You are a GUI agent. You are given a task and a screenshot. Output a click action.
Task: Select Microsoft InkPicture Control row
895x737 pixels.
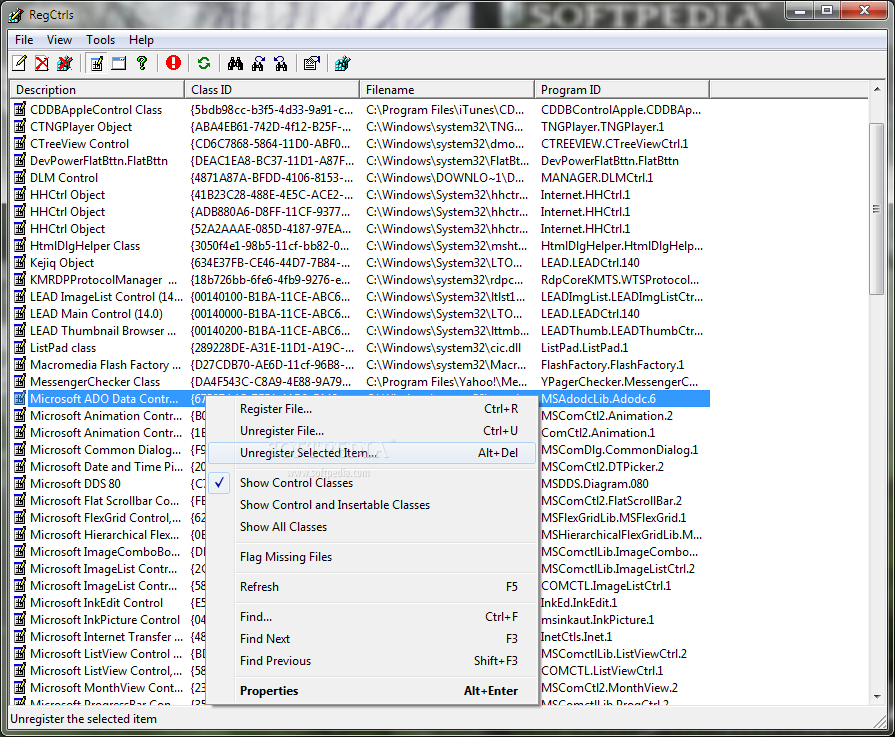pos(105,619)
